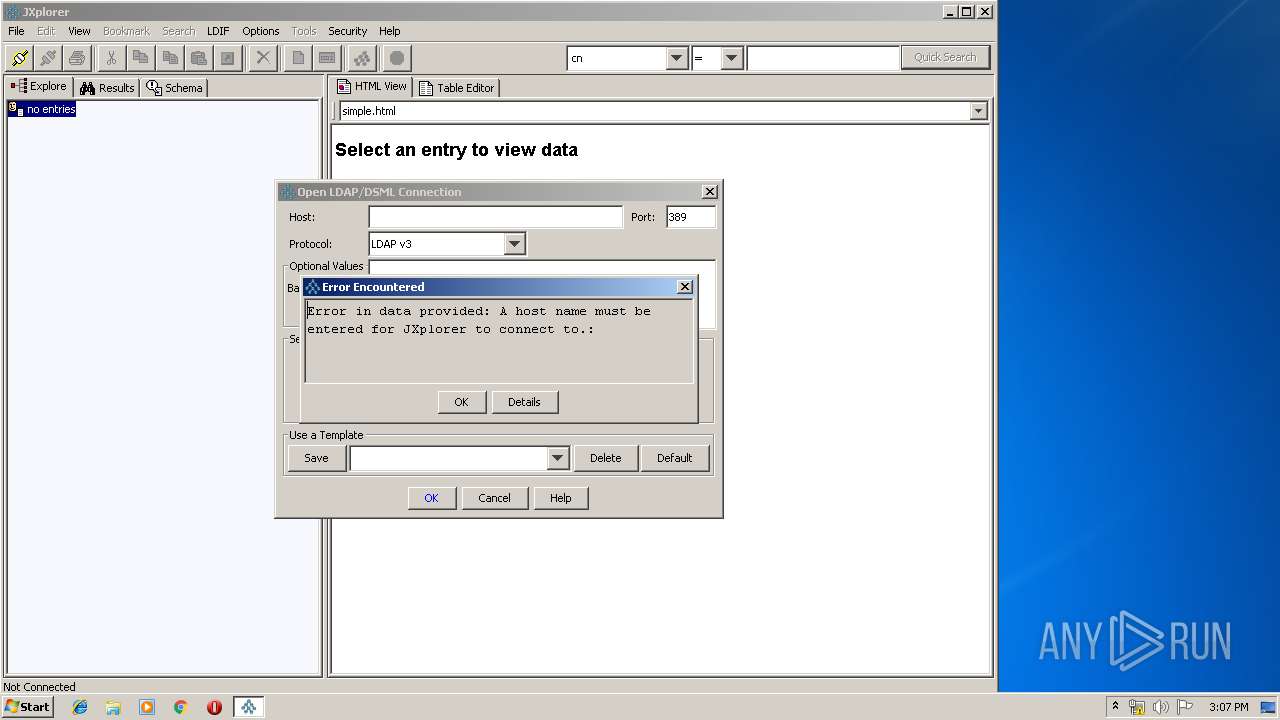The image size is (1280, 720).
Task: Click the Action Center flag icon
Action: pos(1185,707)
